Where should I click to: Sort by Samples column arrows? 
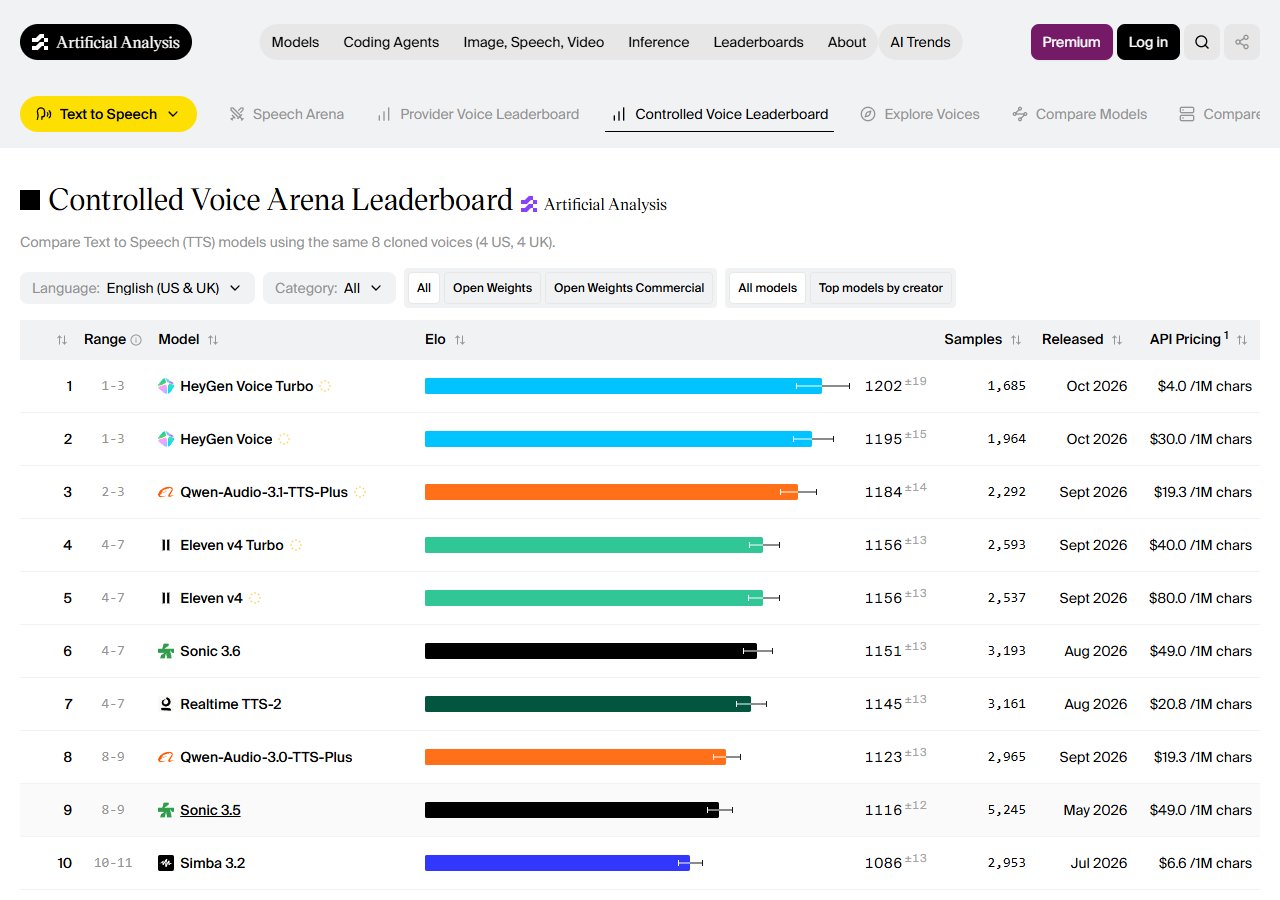click(1016, 340)
